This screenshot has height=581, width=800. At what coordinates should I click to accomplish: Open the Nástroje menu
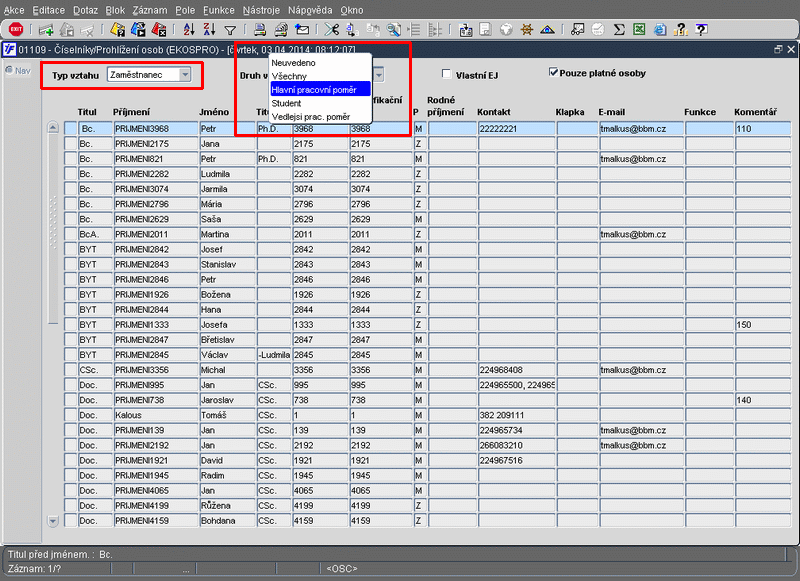point(261,10)
